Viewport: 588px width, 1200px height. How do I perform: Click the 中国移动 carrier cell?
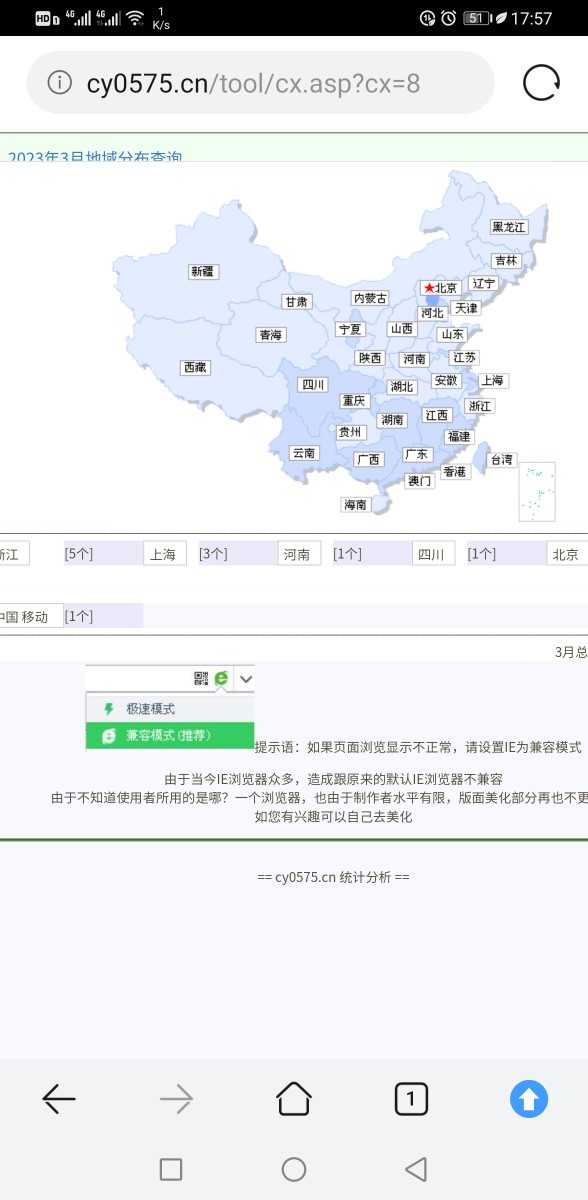pos(31,616)
